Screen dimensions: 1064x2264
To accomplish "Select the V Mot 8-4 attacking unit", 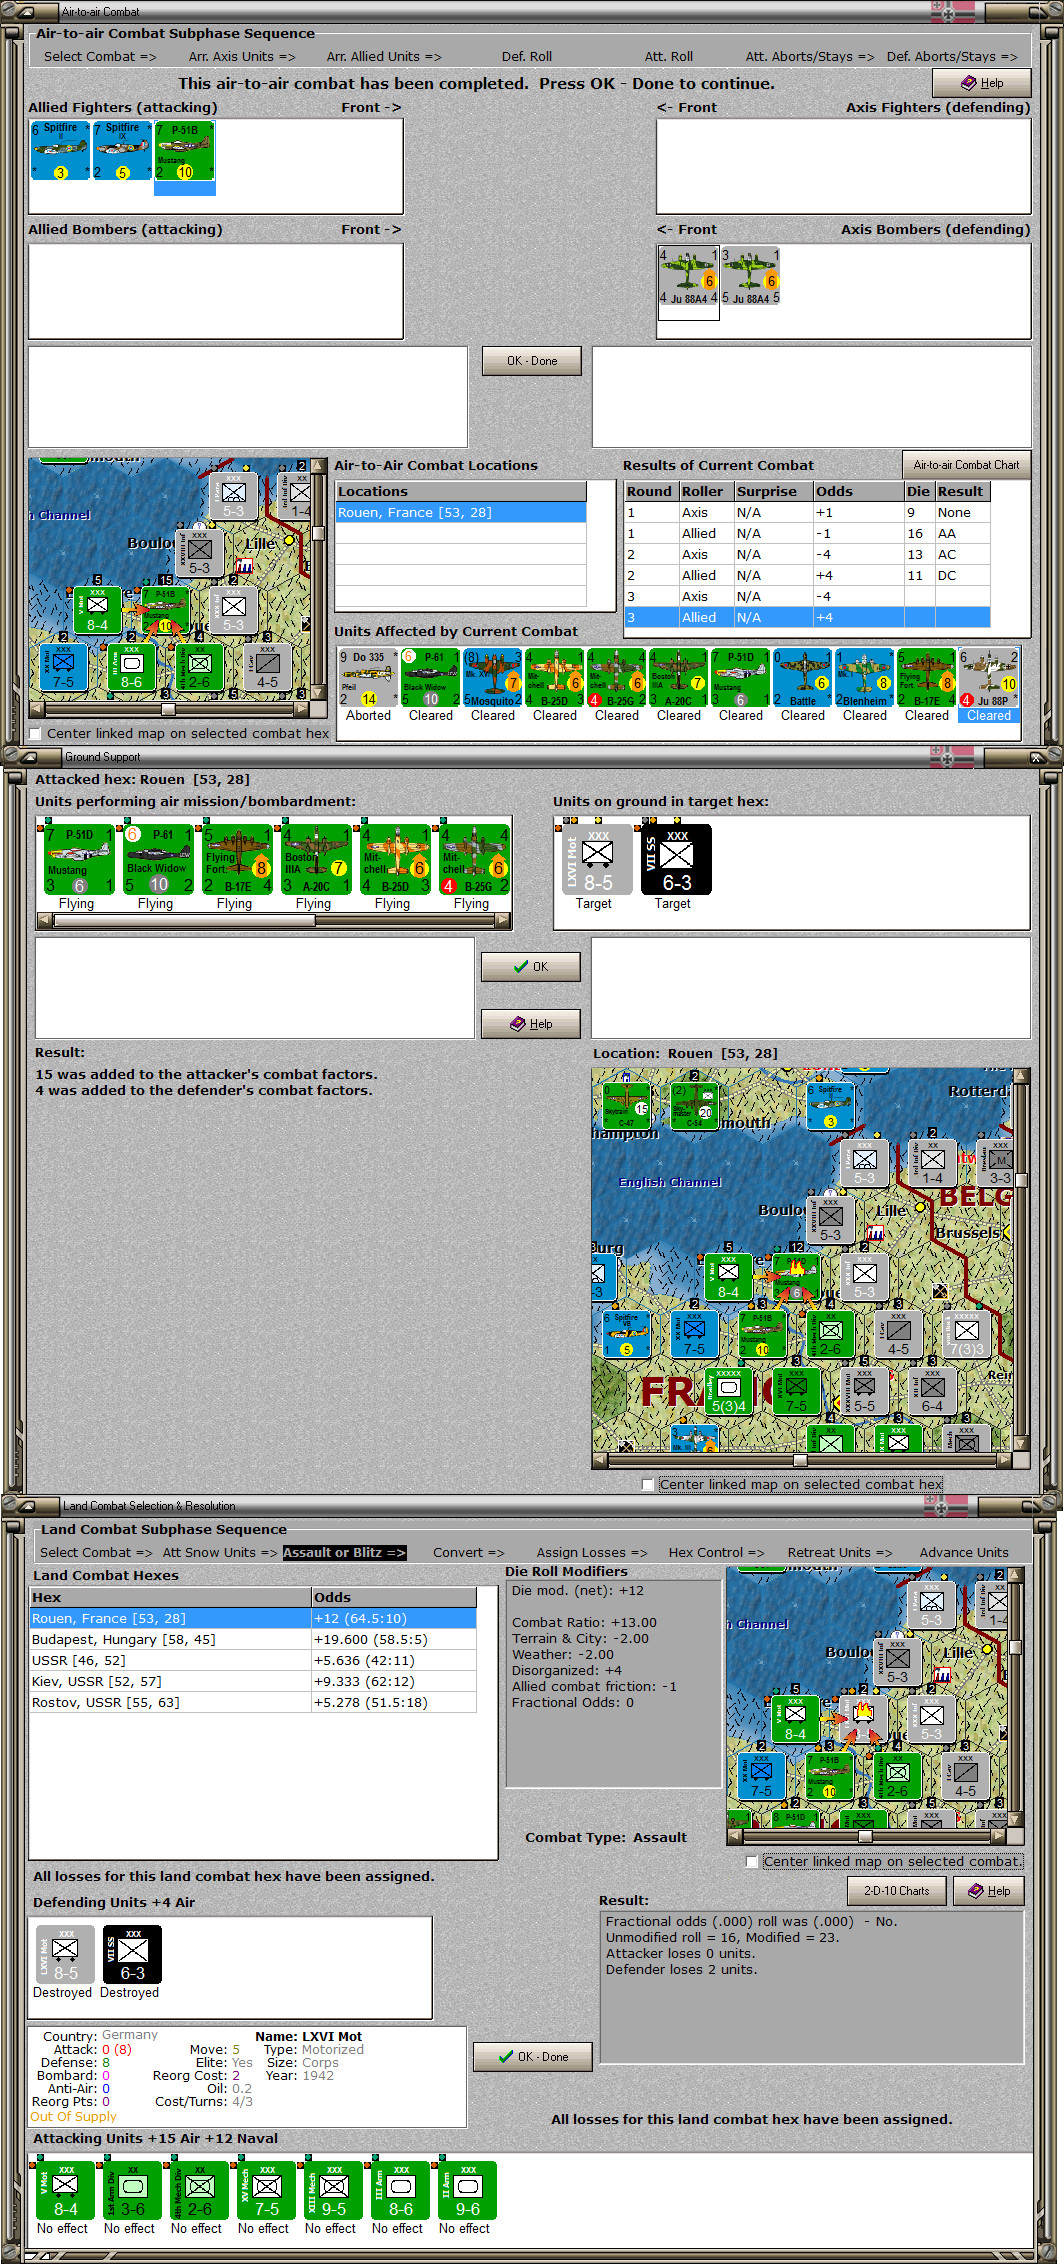I will tap(65, 2191).
